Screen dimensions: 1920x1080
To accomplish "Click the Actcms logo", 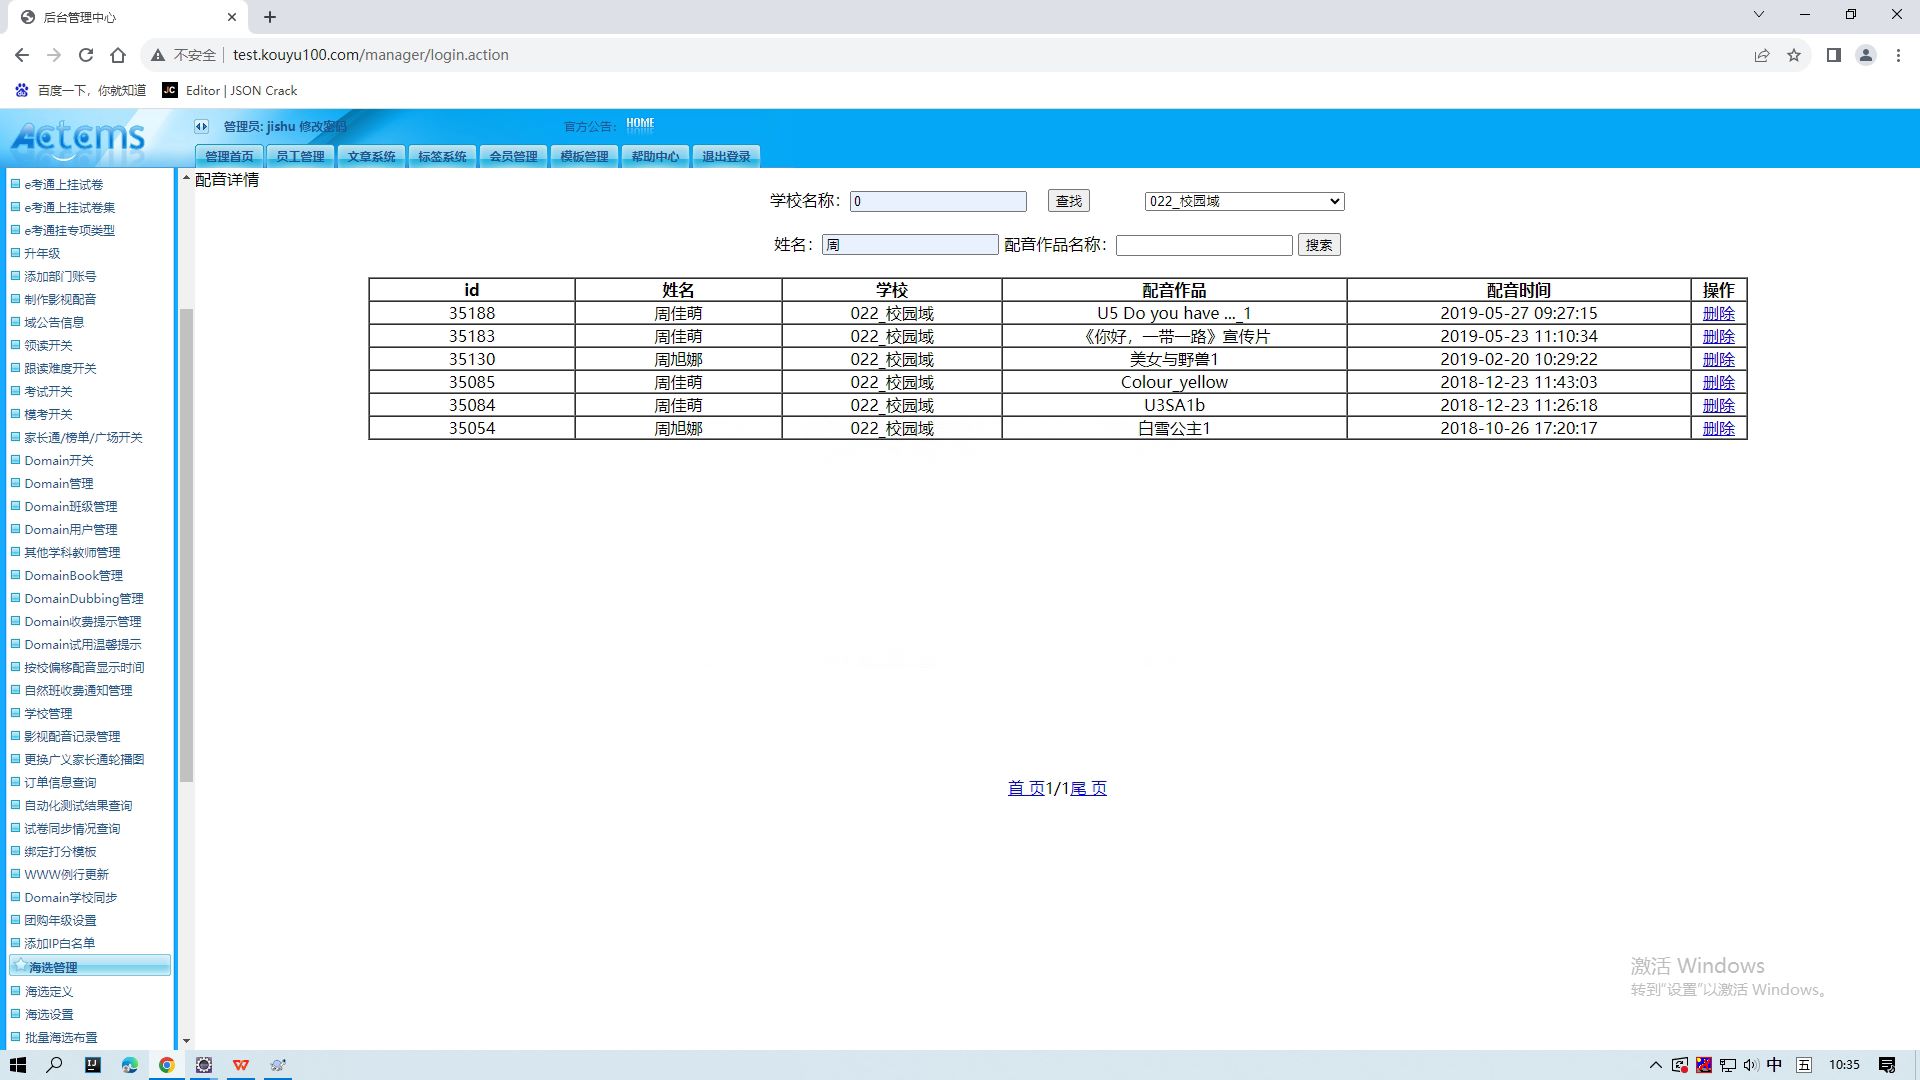I will (x=78, y=138).
